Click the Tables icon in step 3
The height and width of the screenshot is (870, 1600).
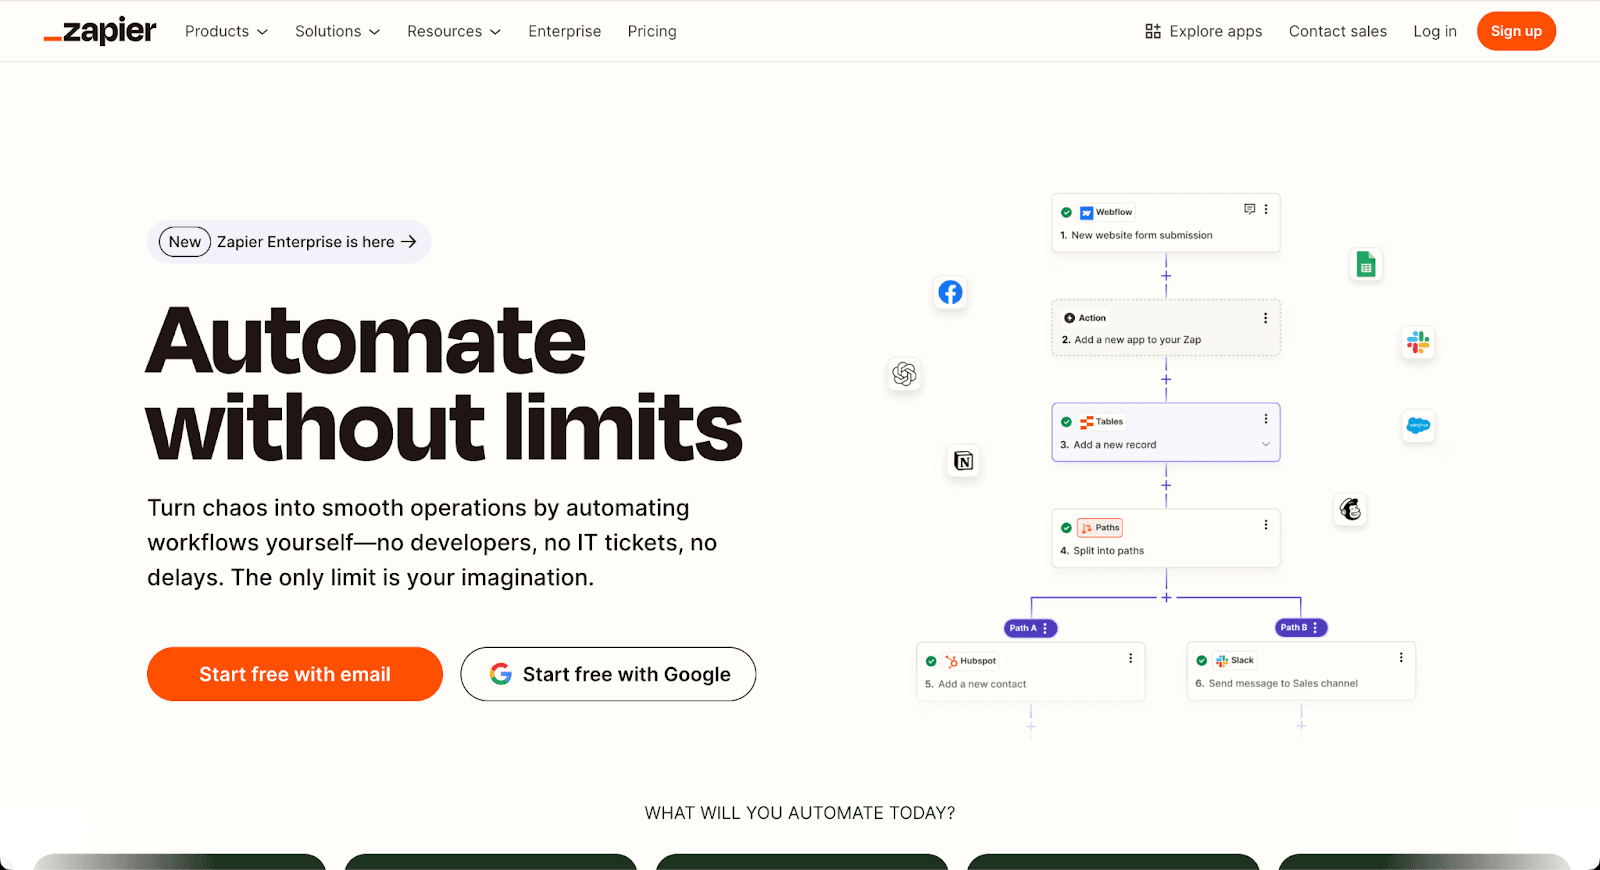click(x=1086, y=422)
